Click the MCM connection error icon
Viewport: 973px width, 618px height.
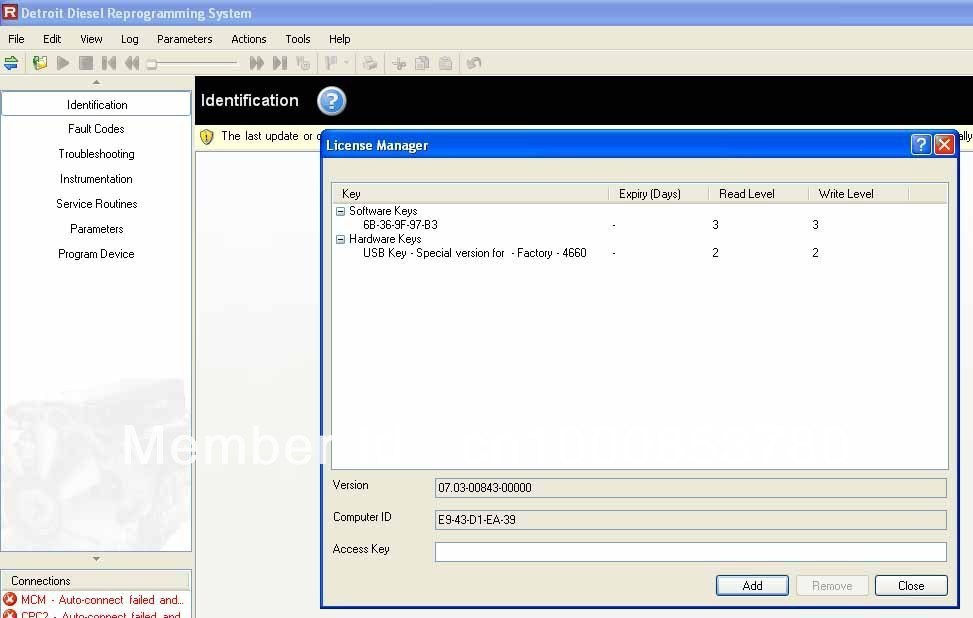10,599
